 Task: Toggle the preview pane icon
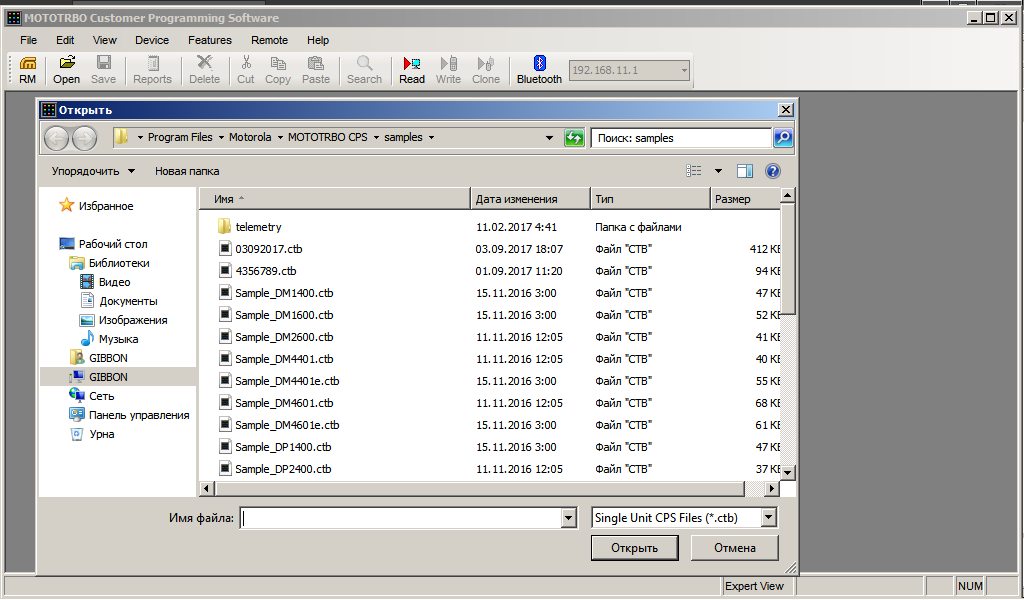[744, 171]
